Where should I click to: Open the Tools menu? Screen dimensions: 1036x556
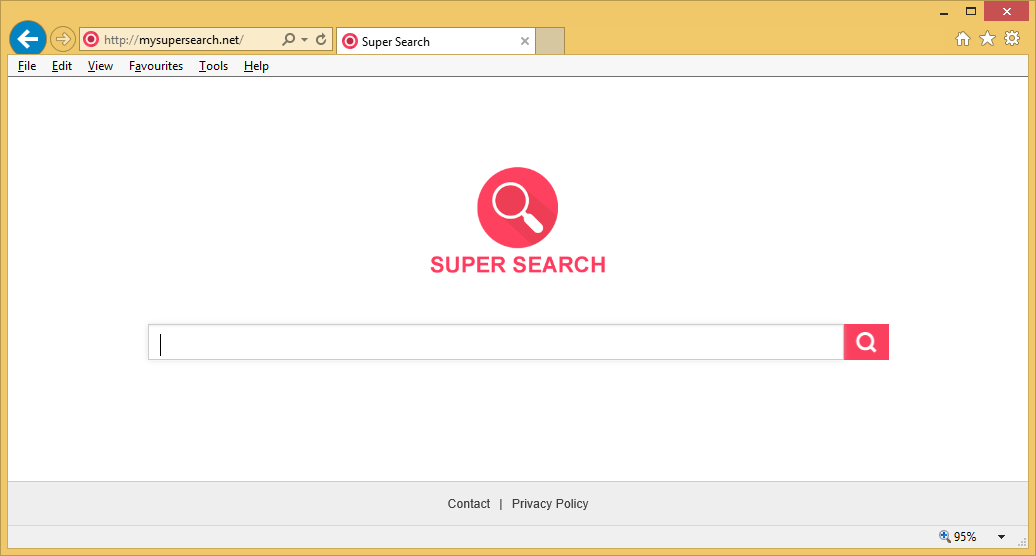(x=213, y=66)
